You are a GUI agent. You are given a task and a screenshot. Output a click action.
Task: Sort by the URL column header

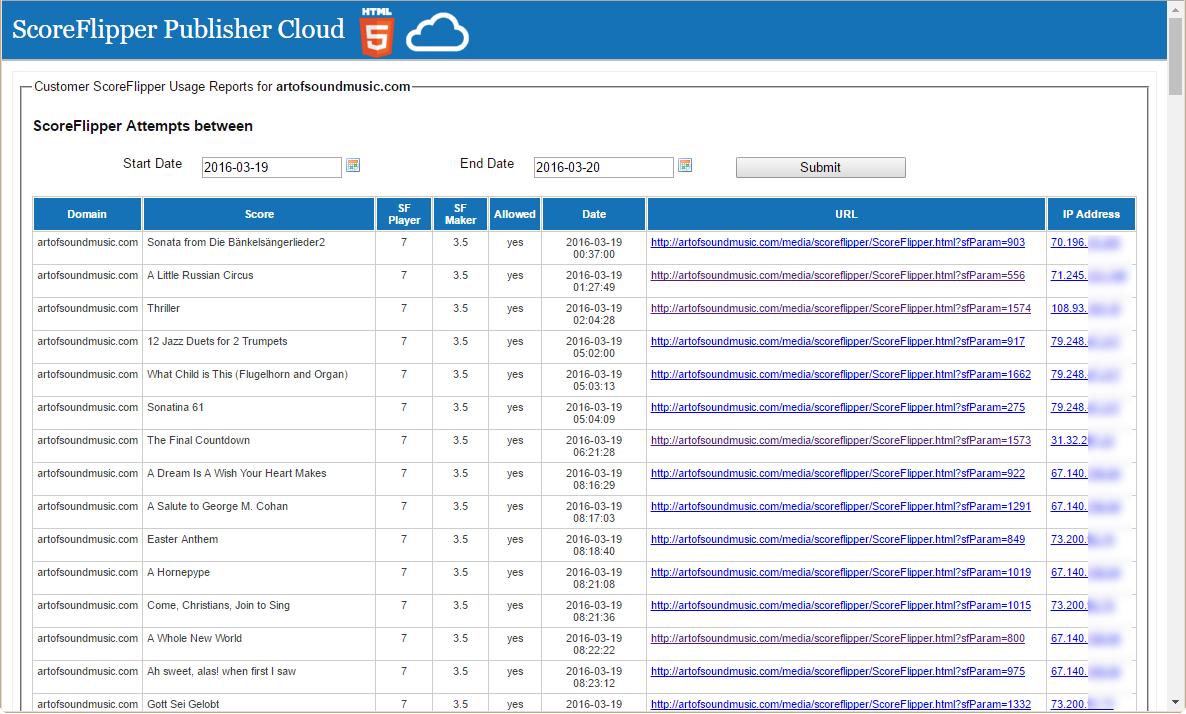tap(846, 214)
